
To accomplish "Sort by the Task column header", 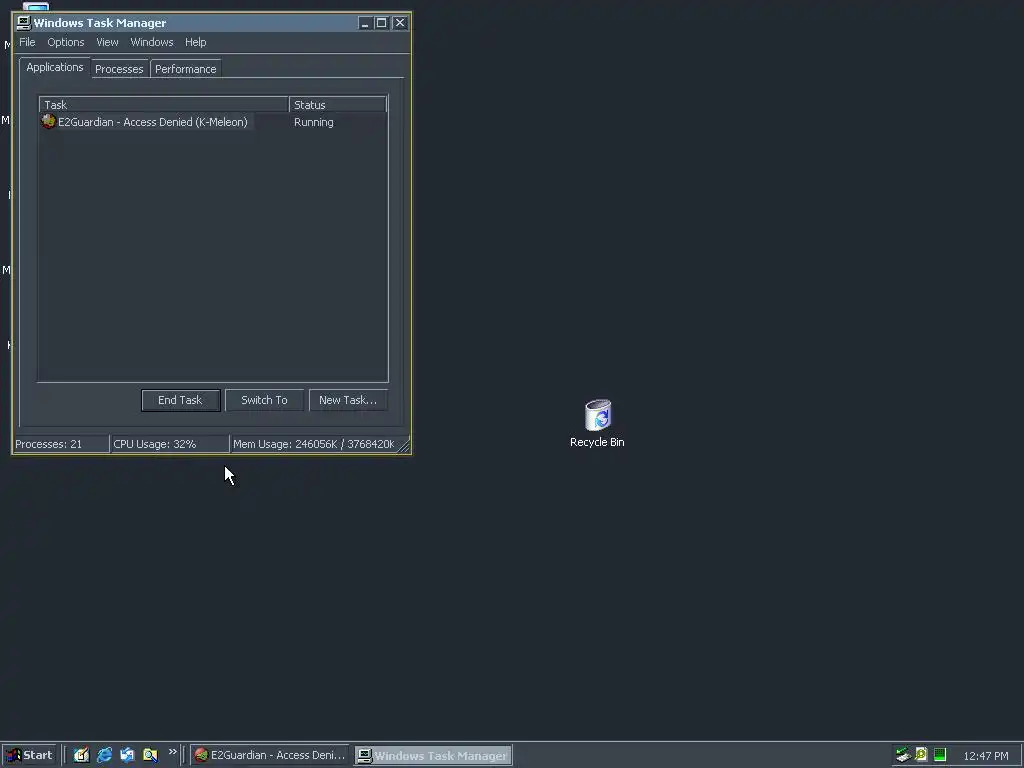I will (x=164, y=104).
